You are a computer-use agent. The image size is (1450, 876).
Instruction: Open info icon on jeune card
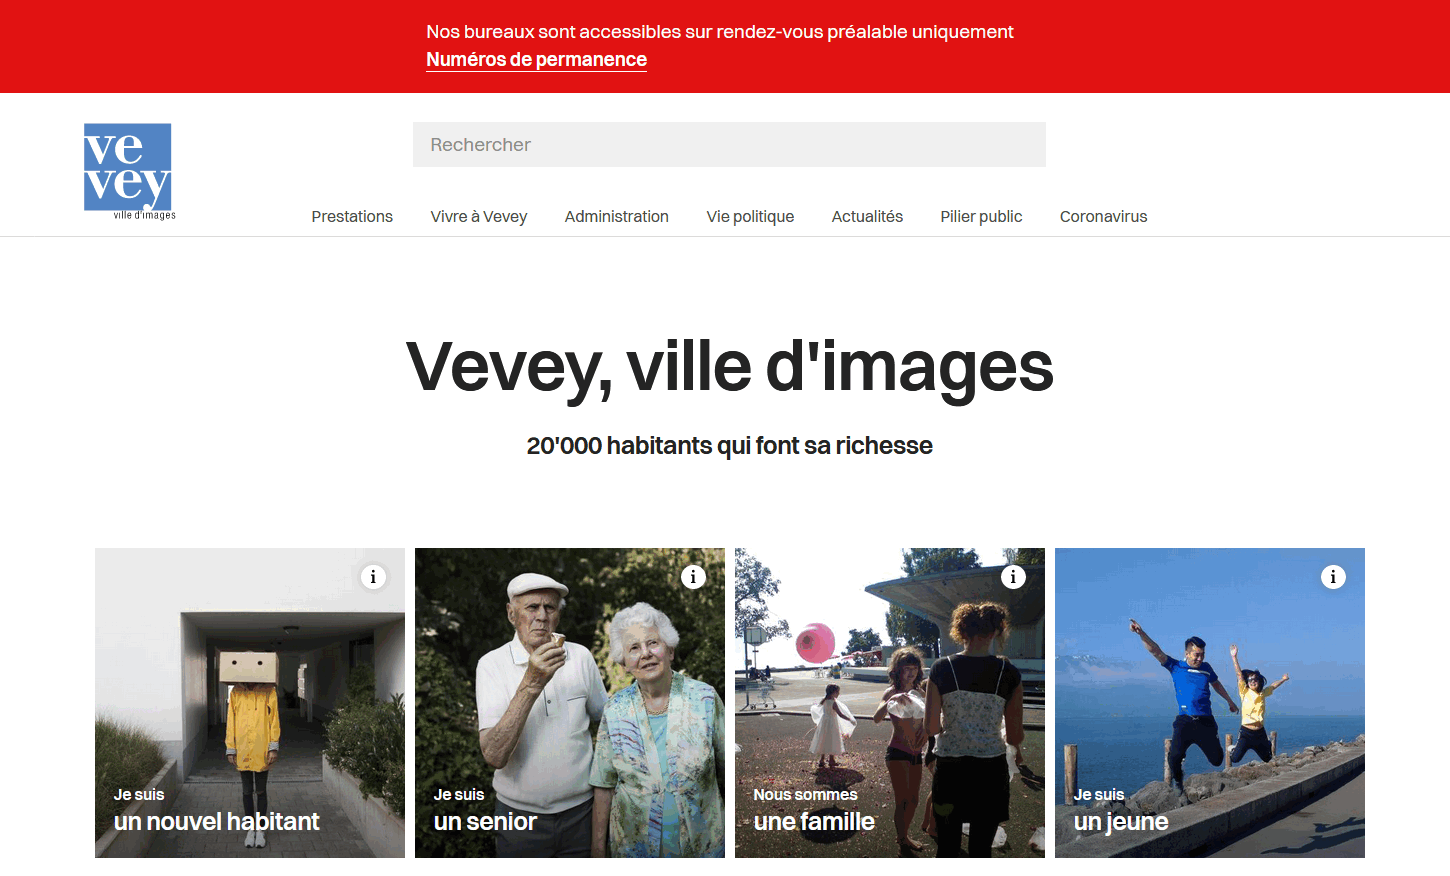(1333, 577)
